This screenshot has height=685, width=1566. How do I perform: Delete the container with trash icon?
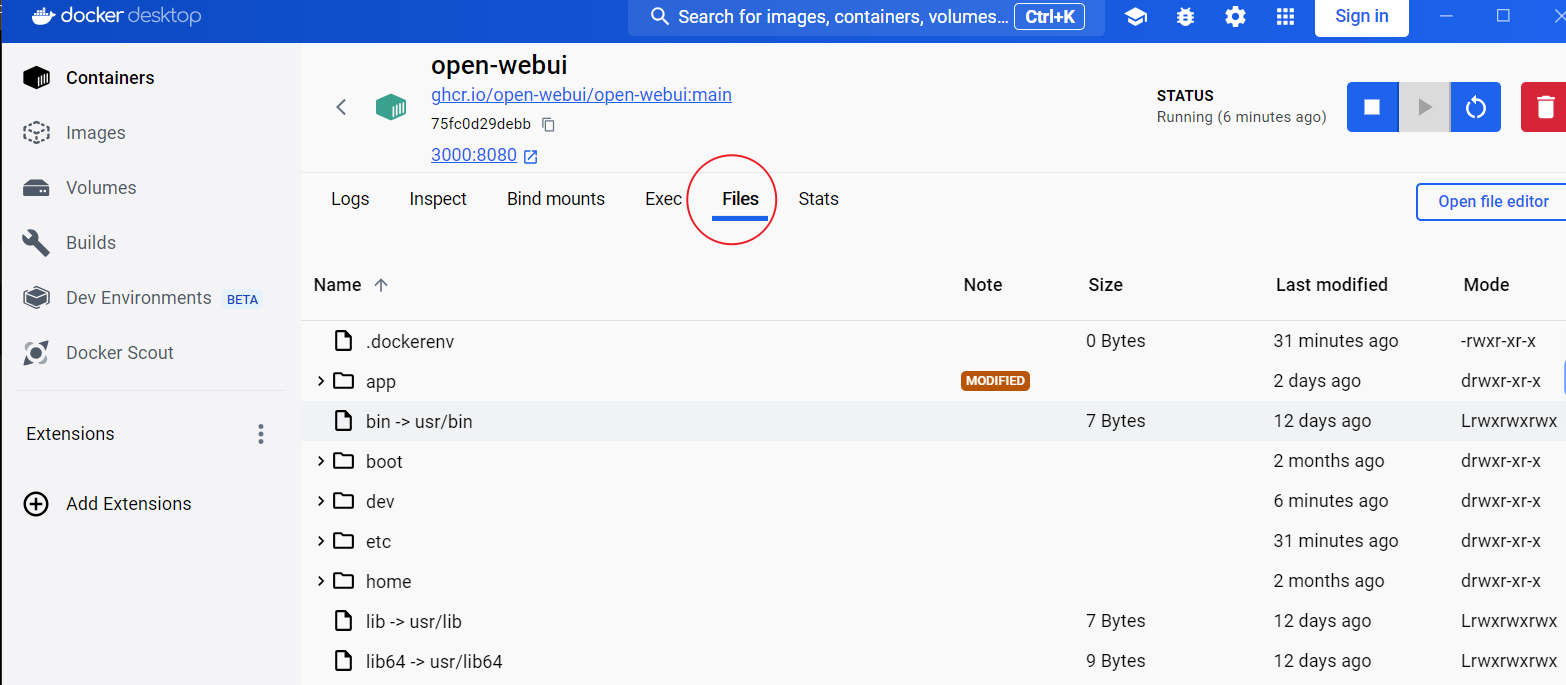point(1545,107)
